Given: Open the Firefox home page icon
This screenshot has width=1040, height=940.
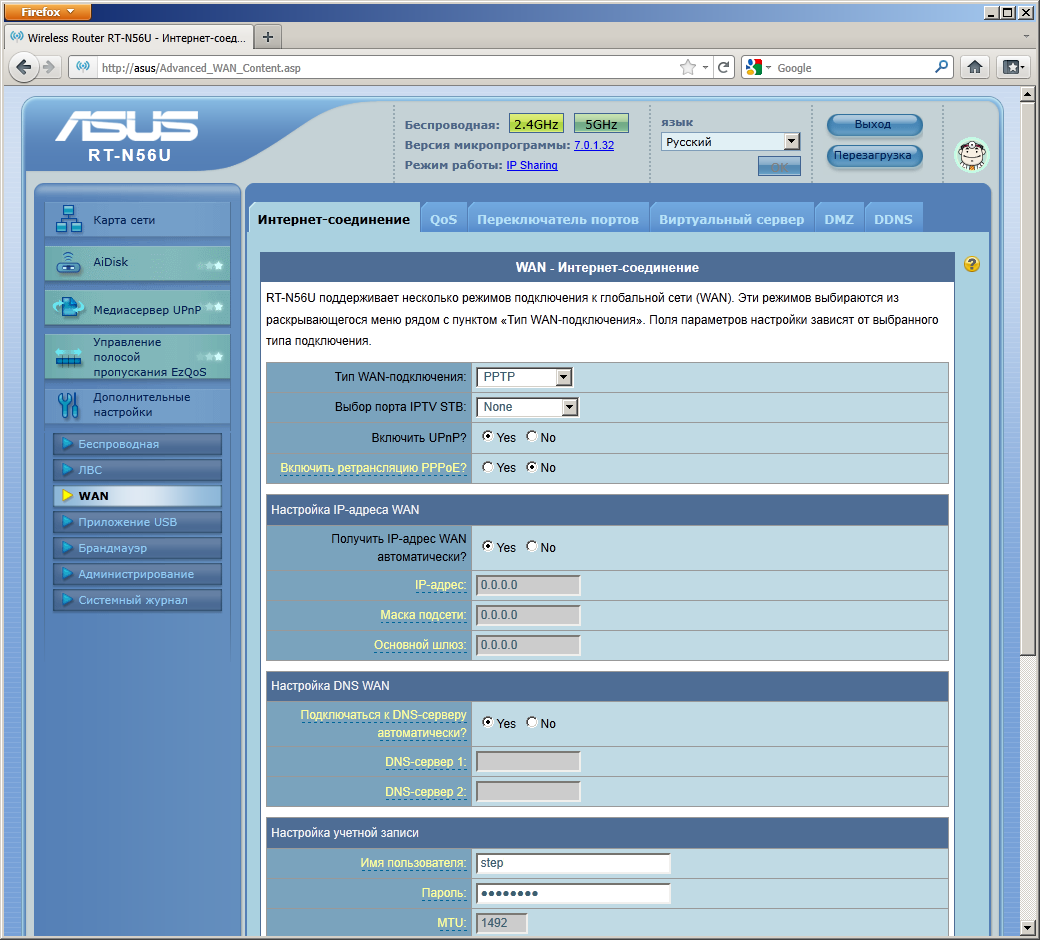Looking at the screenshot, I should 974,67.
